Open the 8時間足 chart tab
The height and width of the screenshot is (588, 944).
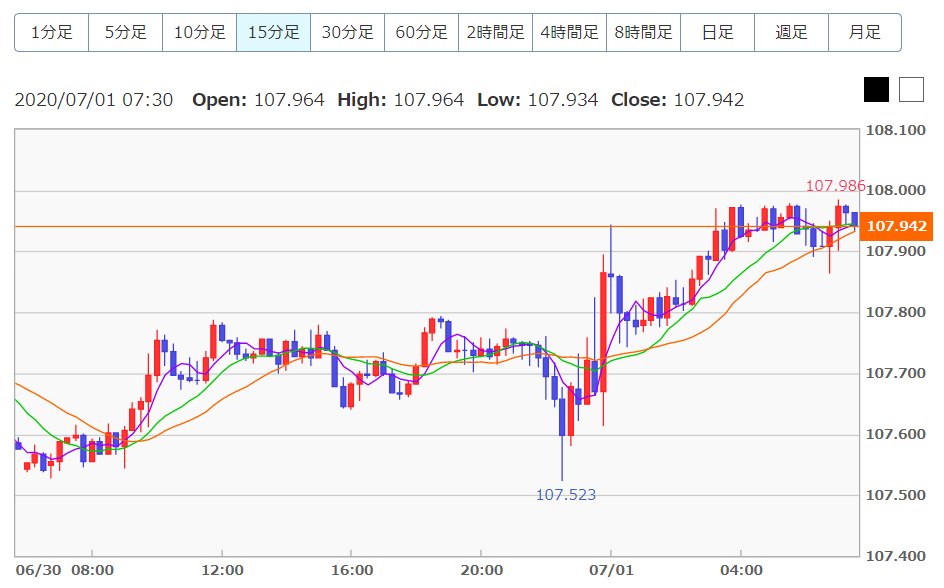point(644,32)
